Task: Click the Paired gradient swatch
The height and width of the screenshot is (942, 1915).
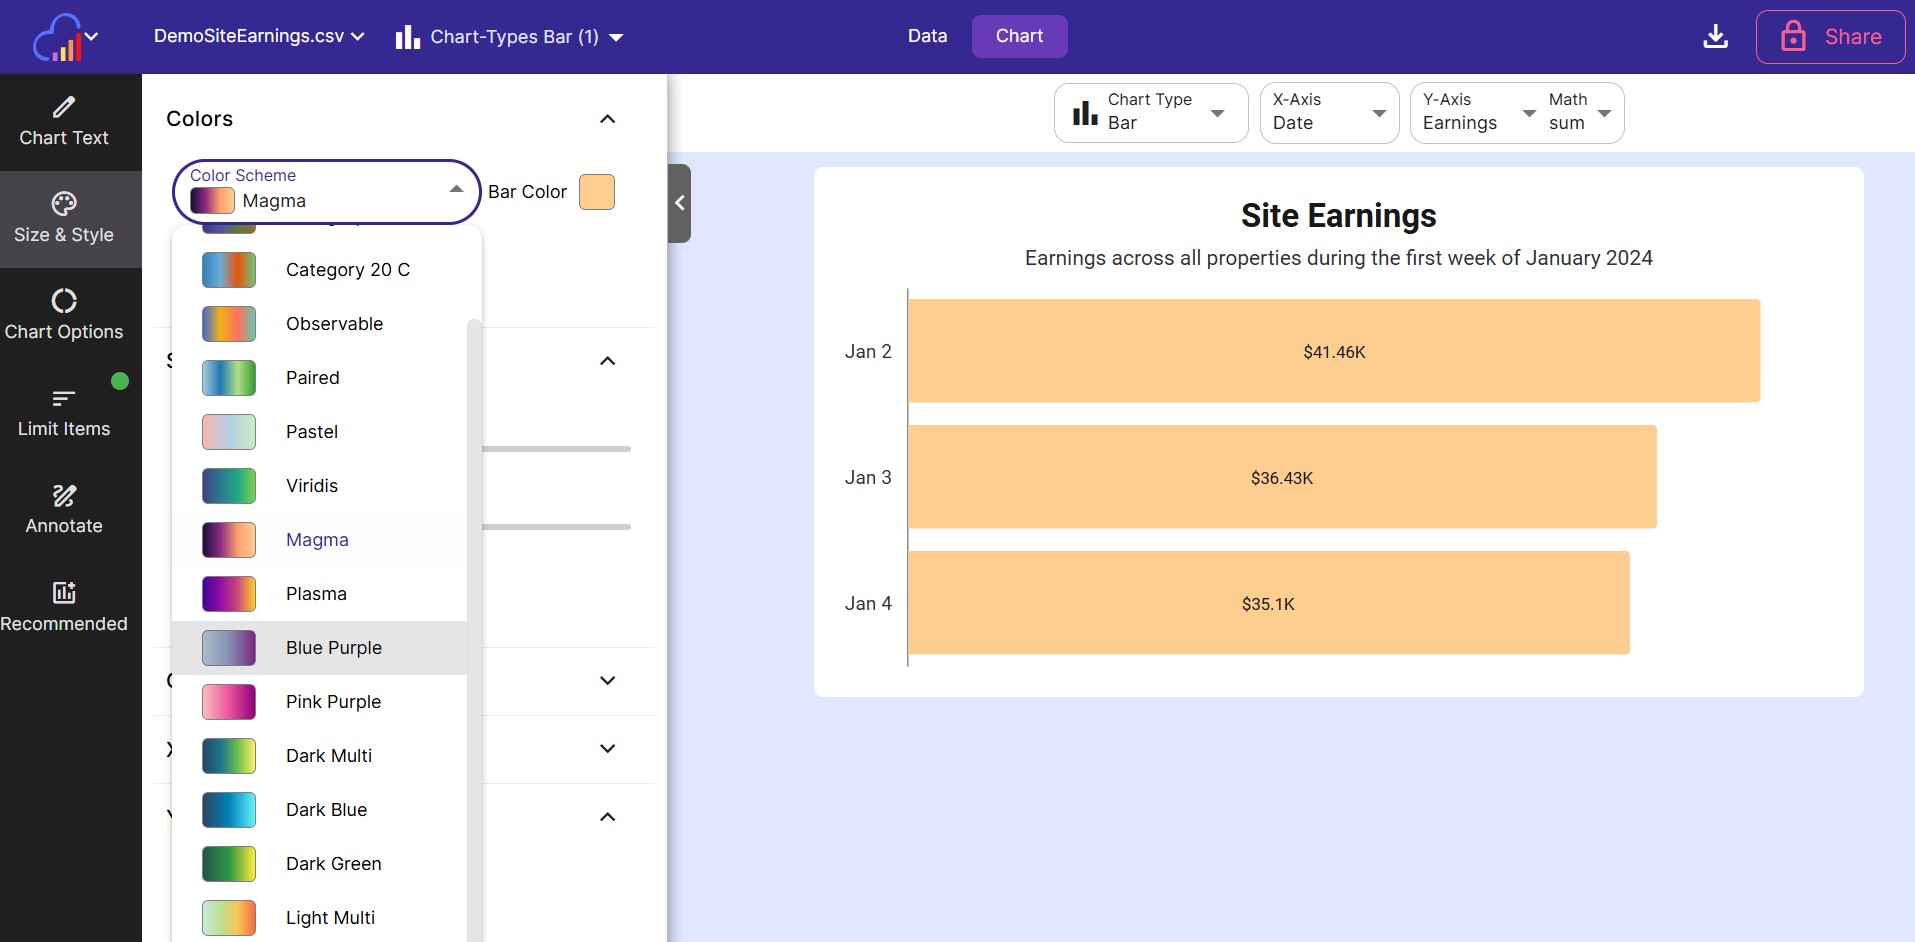Action: coord(229,378)
